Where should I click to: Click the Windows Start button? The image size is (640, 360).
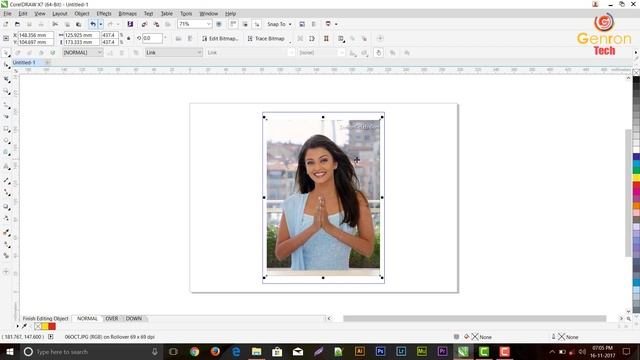click(9, 351)
